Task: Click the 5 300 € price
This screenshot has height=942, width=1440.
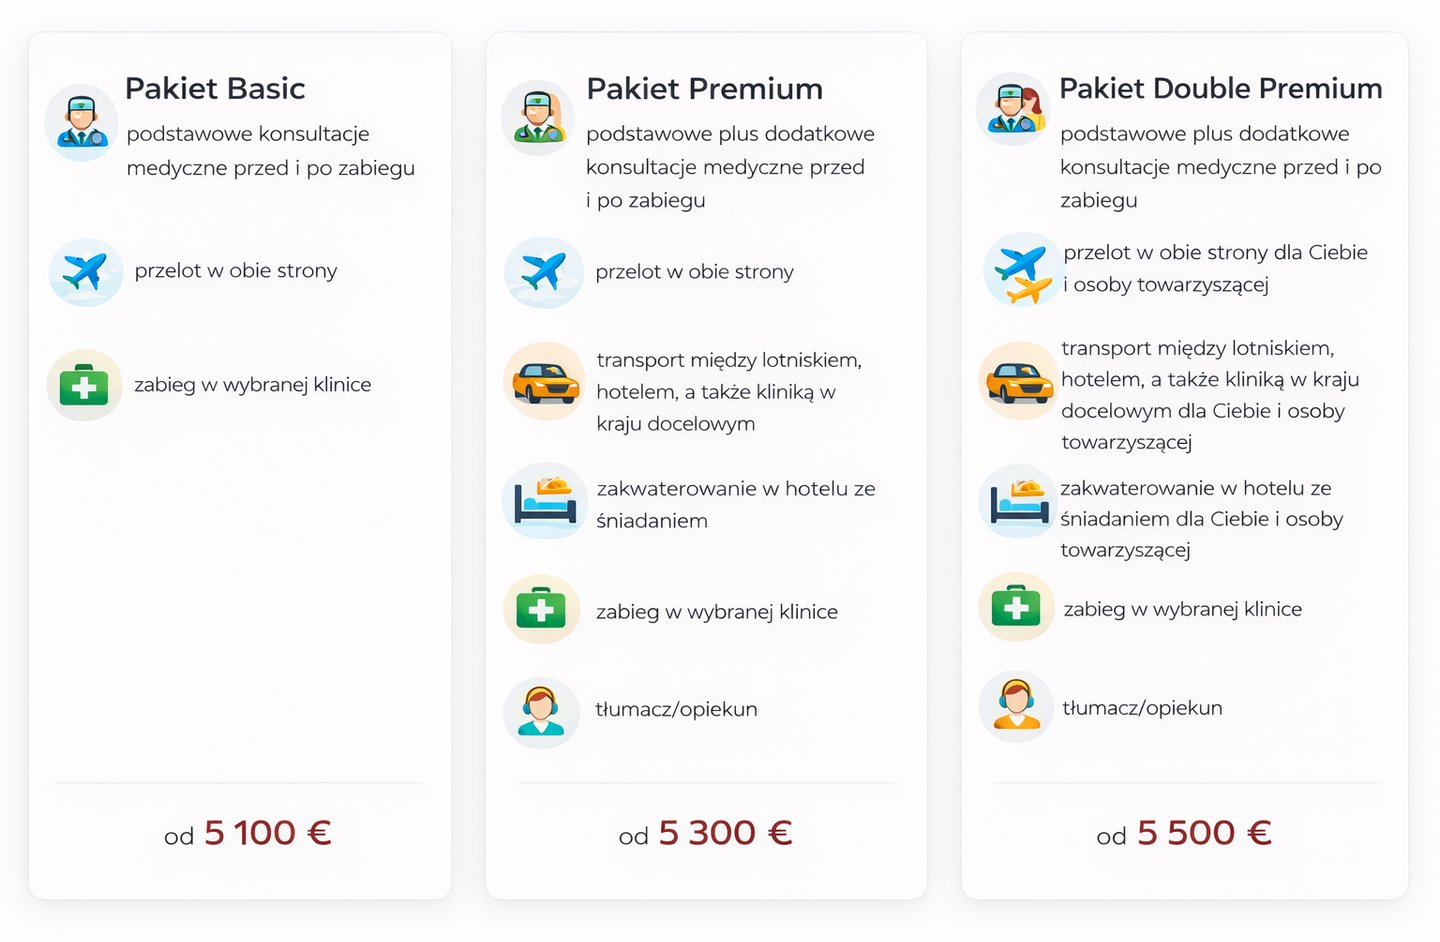Action: pyautogui.click(x=724, y=832)
